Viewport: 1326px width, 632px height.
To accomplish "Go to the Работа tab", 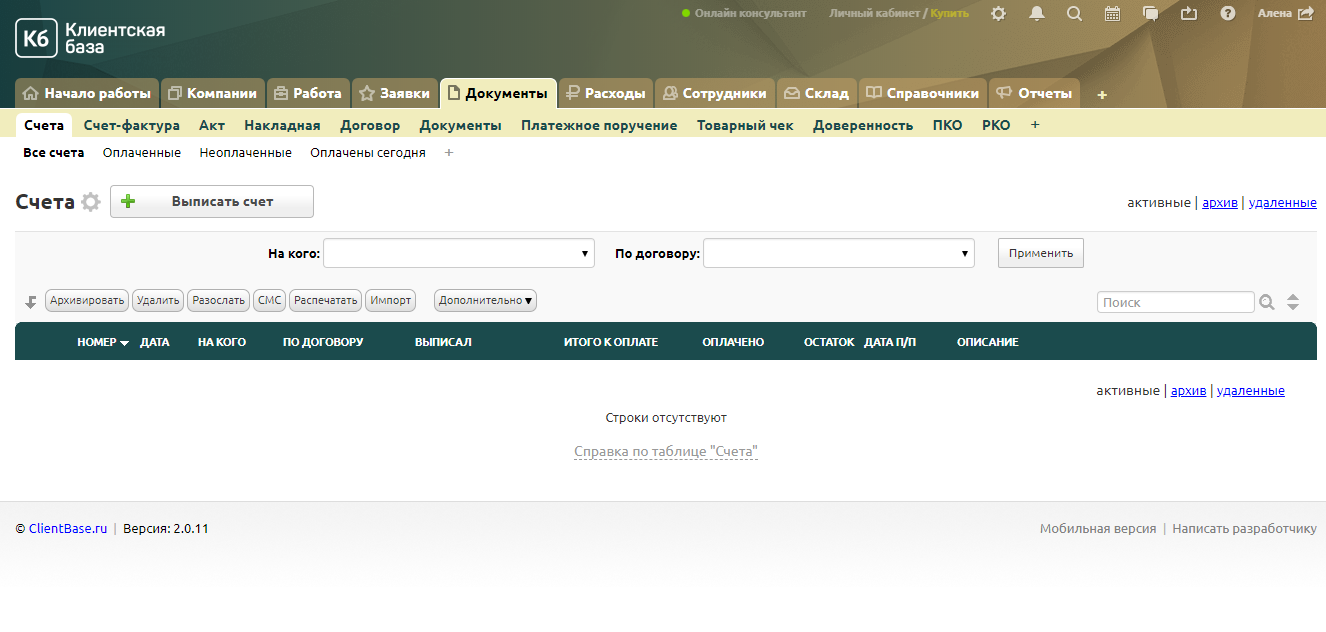I will click(x=308, y=93).
